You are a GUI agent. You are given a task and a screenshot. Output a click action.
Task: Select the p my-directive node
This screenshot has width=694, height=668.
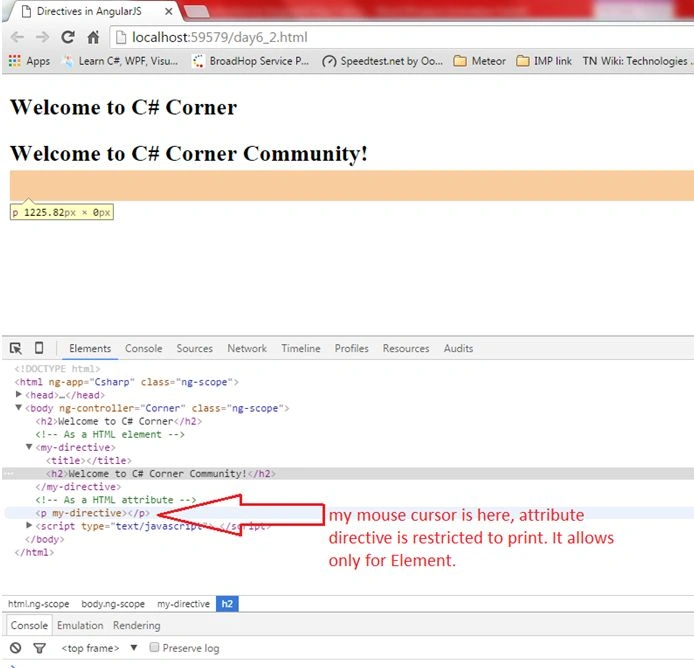93,513
